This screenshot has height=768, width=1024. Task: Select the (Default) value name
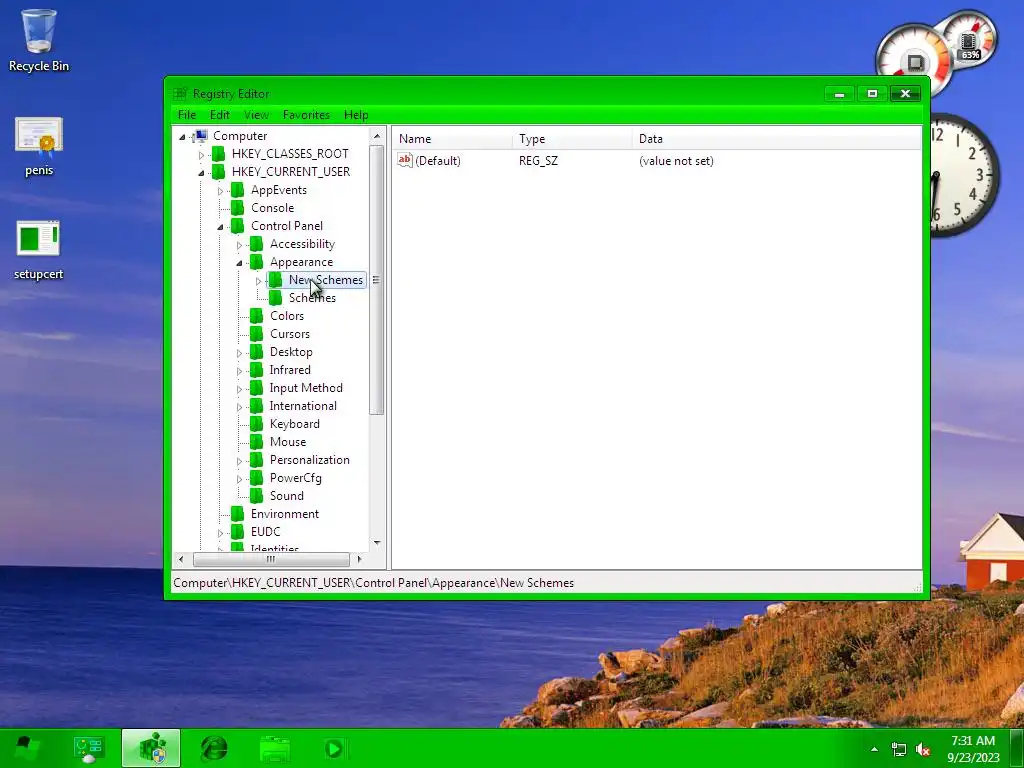click(438, 161)
